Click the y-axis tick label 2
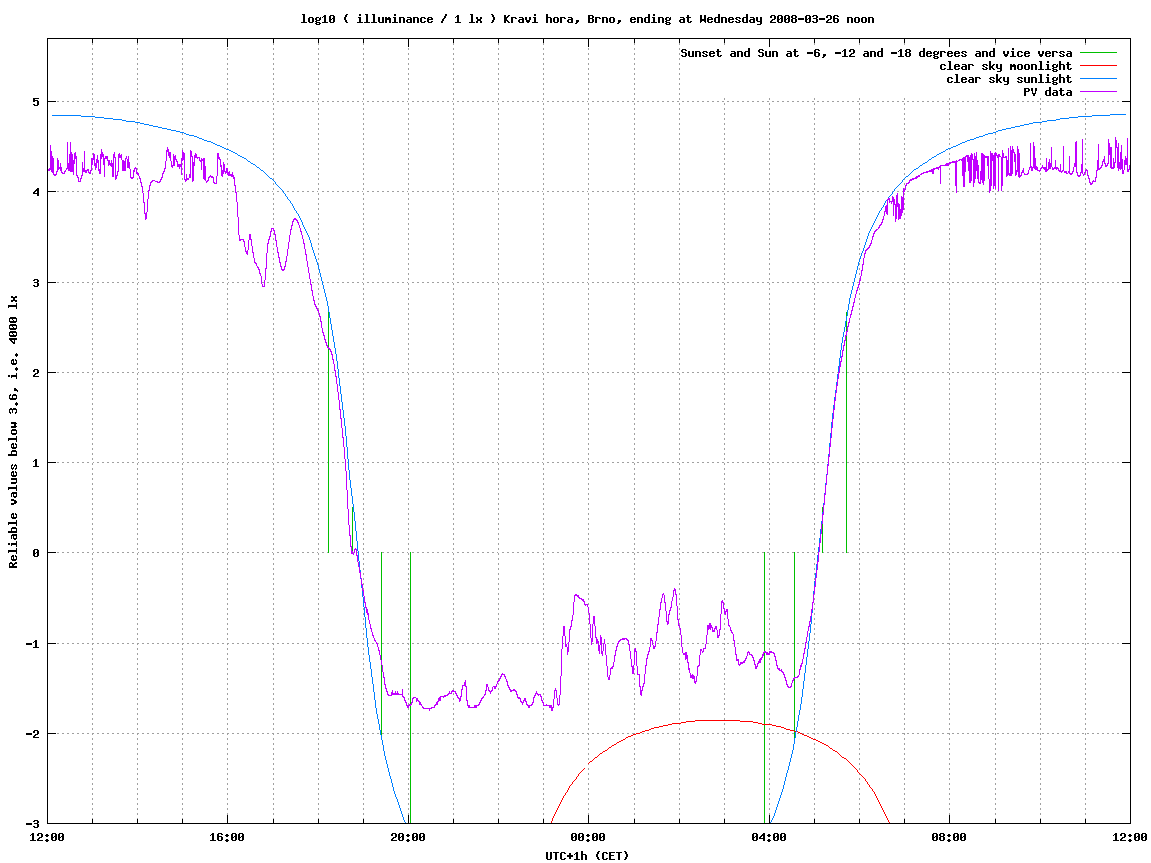This screenshot has width=1151, height=863. click(36, 373)
